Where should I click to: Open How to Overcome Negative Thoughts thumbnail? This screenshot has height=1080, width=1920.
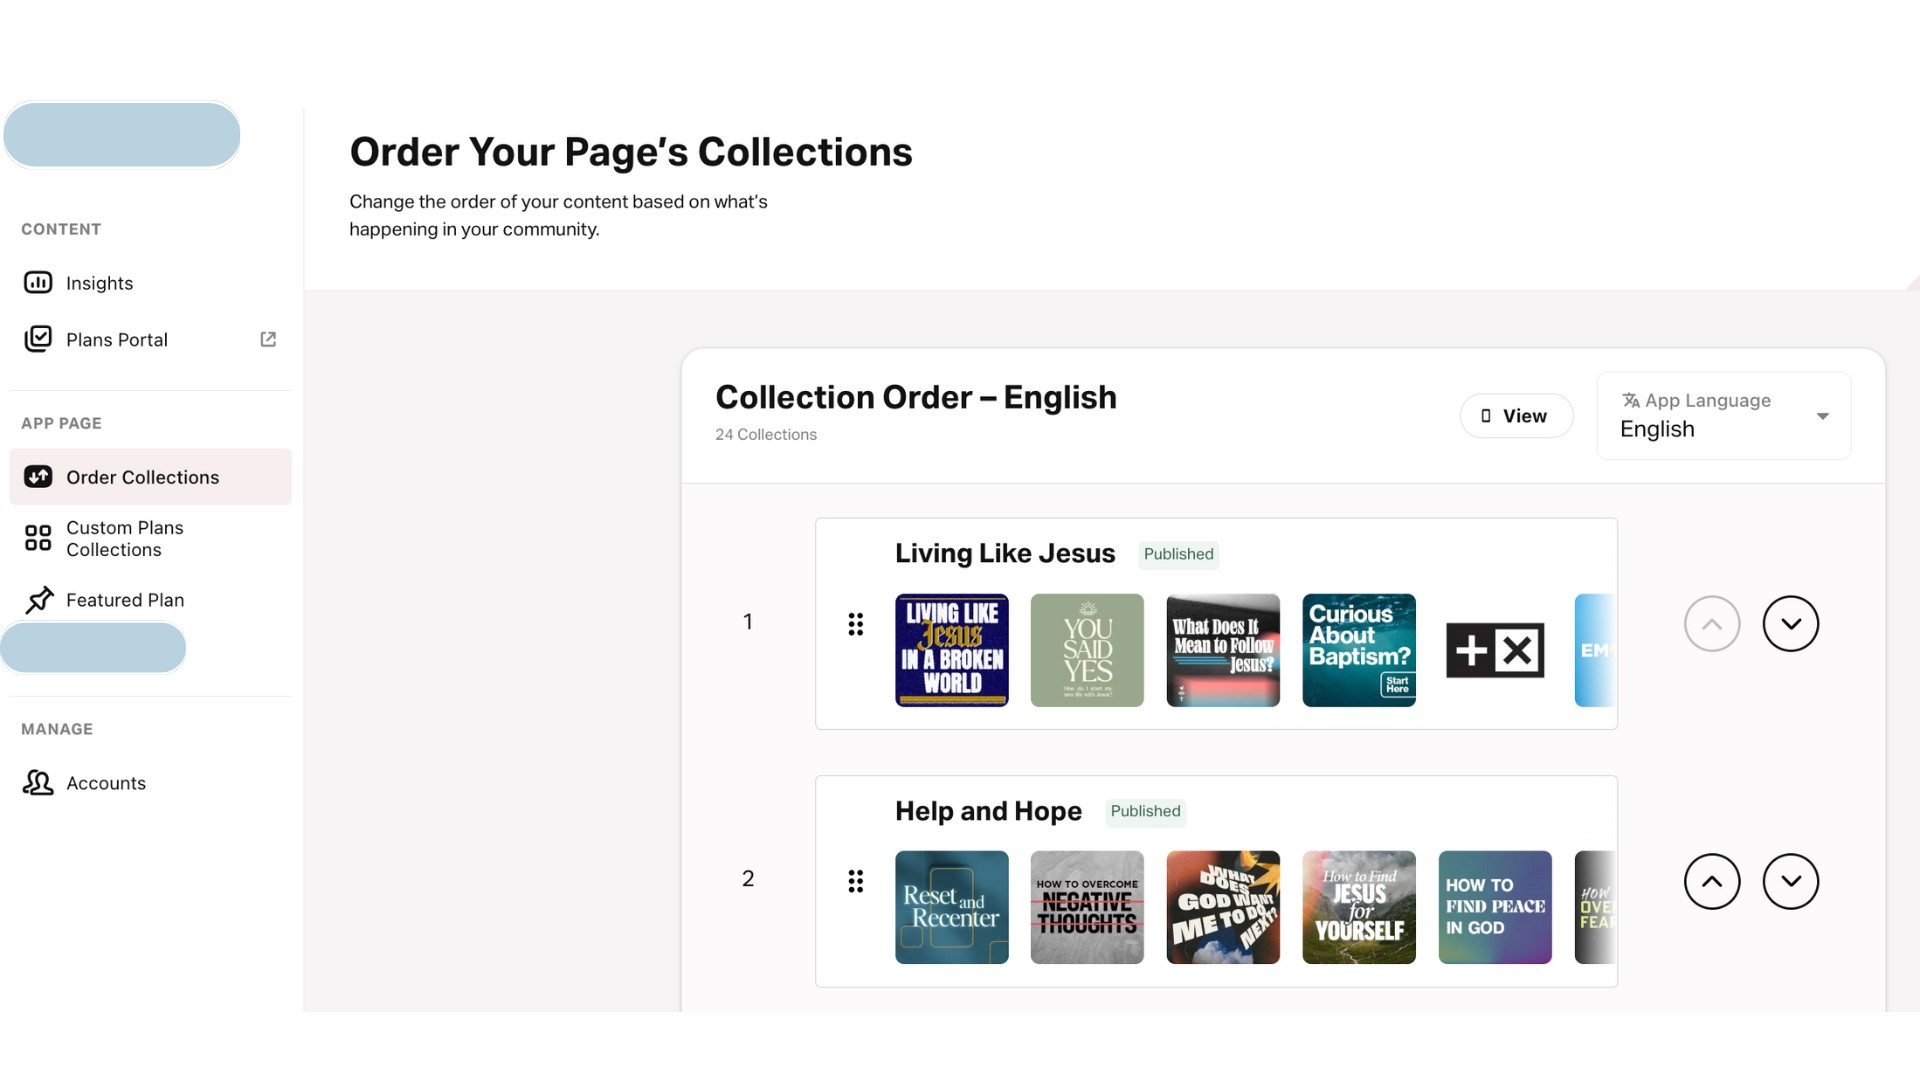click(1087, 907)
